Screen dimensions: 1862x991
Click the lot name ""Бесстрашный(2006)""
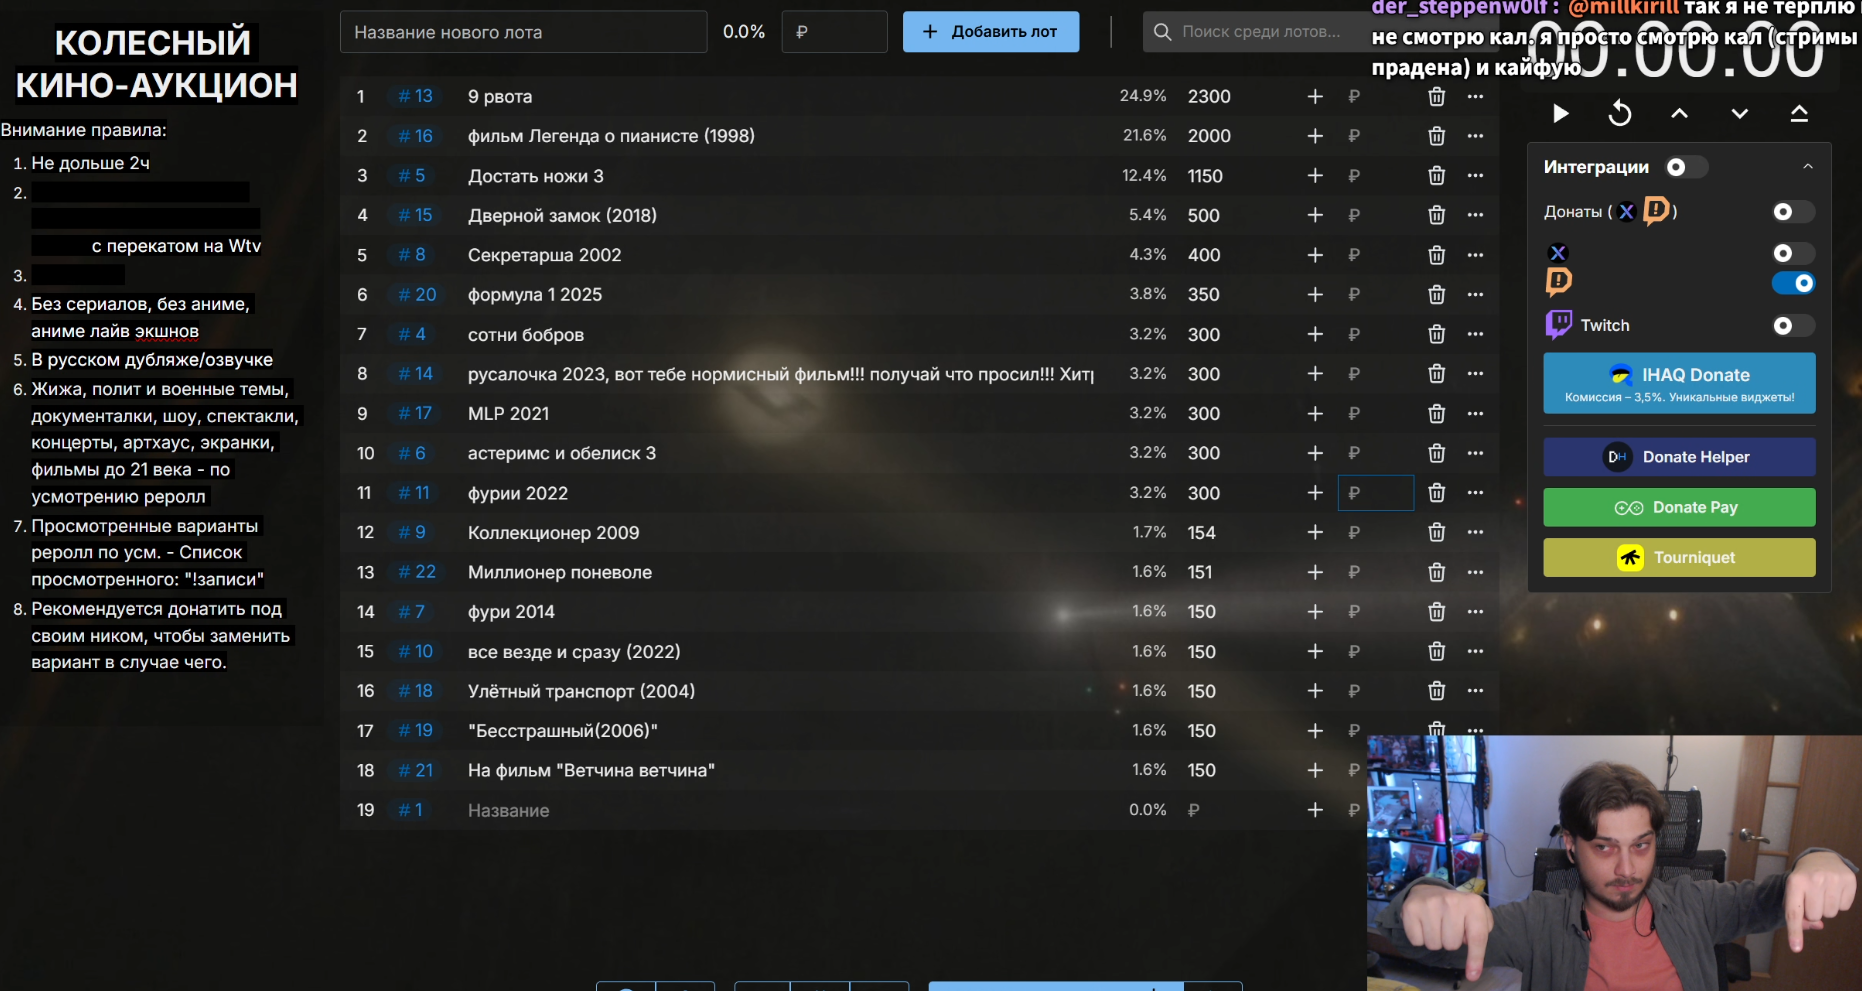563,731
